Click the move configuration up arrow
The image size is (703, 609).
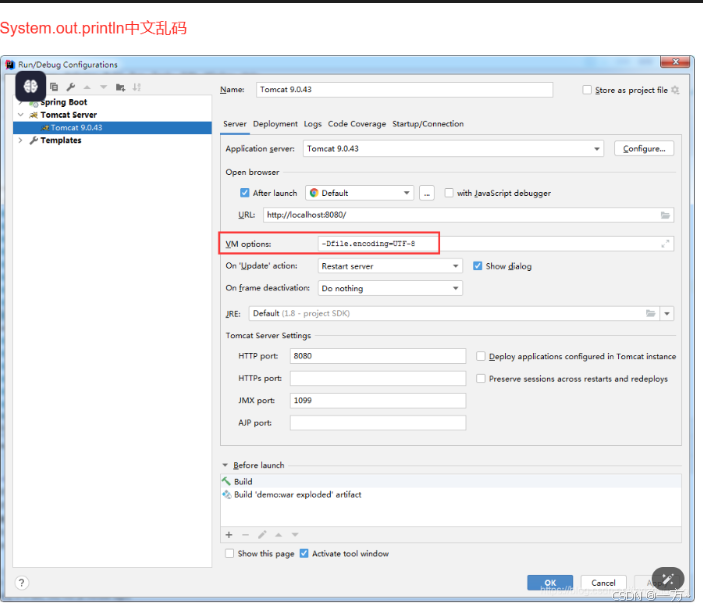(x=87, y=87)
